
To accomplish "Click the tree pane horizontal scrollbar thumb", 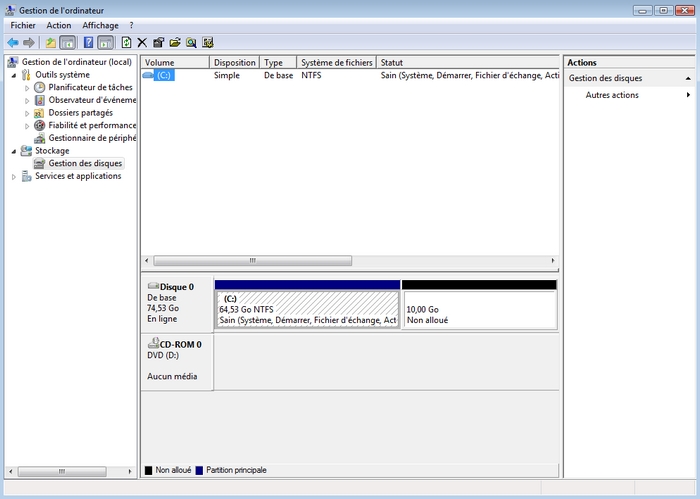I will [x=62, y=471].
